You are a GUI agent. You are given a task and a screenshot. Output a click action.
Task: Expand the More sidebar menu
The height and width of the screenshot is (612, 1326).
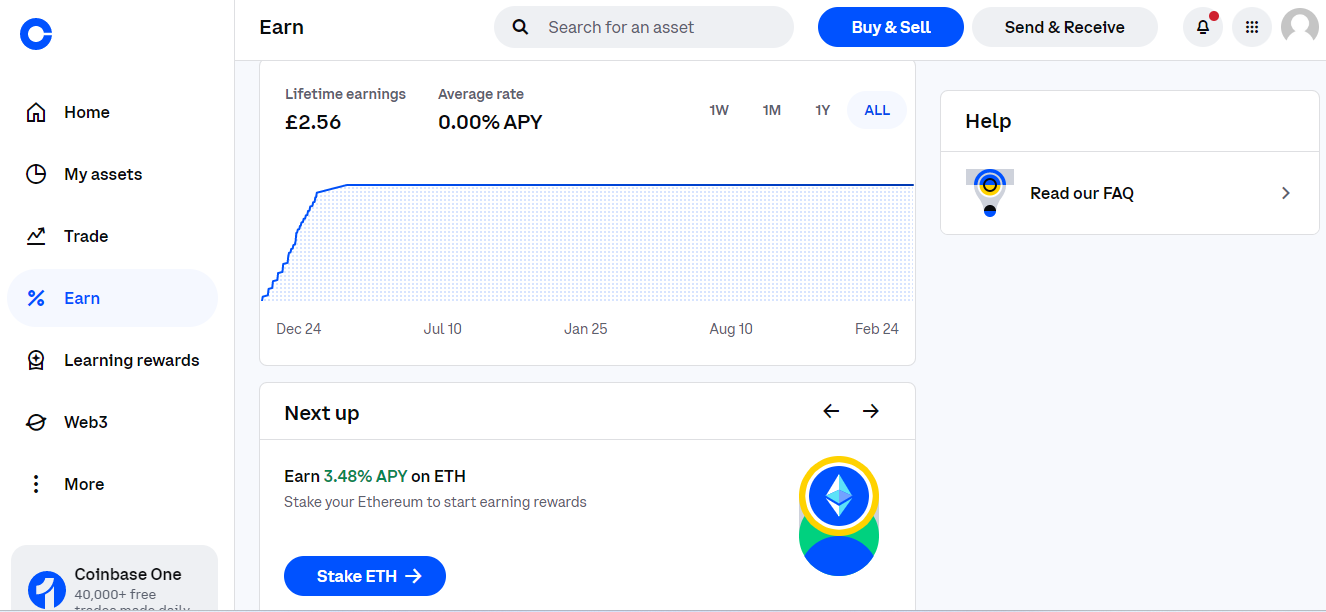[36, 483]
